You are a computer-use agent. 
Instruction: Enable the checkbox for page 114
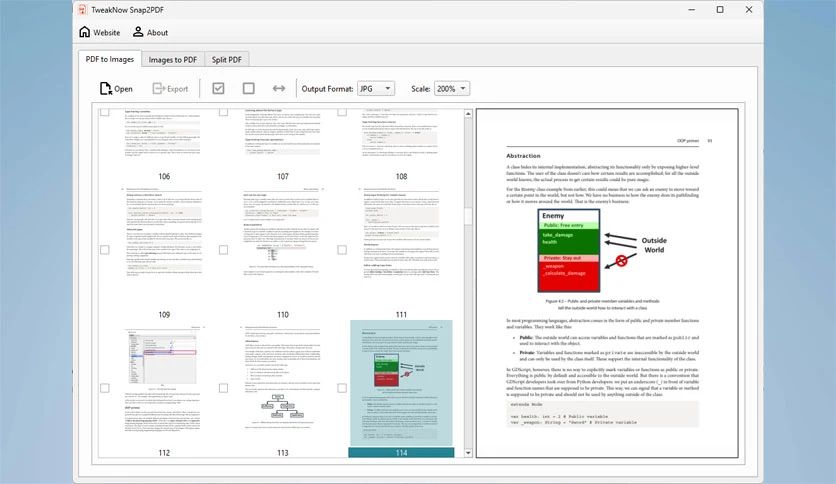[x=342, y=388]
